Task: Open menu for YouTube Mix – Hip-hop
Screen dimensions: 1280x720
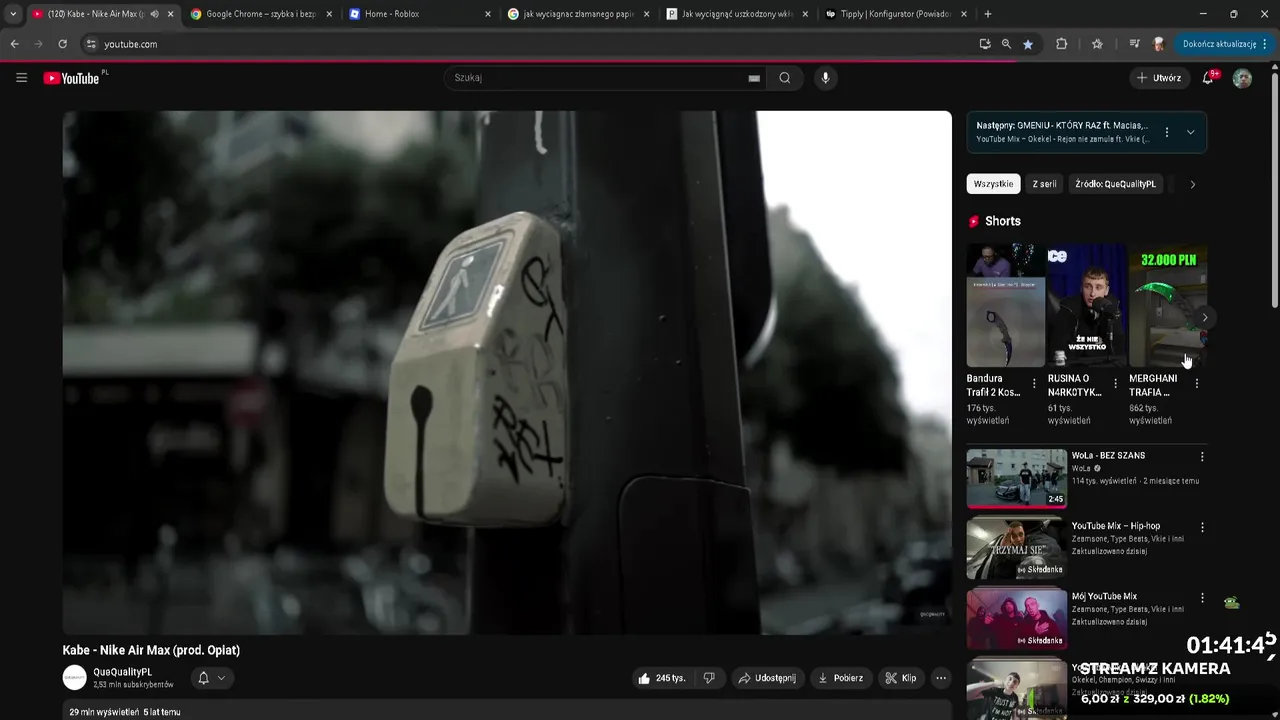Action: tap(1202, 527)
